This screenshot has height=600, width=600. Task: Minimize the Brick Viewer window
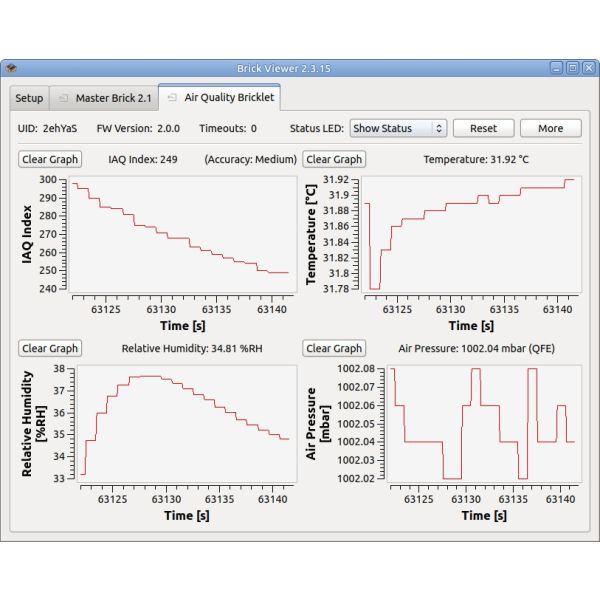click(x=556, y=68)
